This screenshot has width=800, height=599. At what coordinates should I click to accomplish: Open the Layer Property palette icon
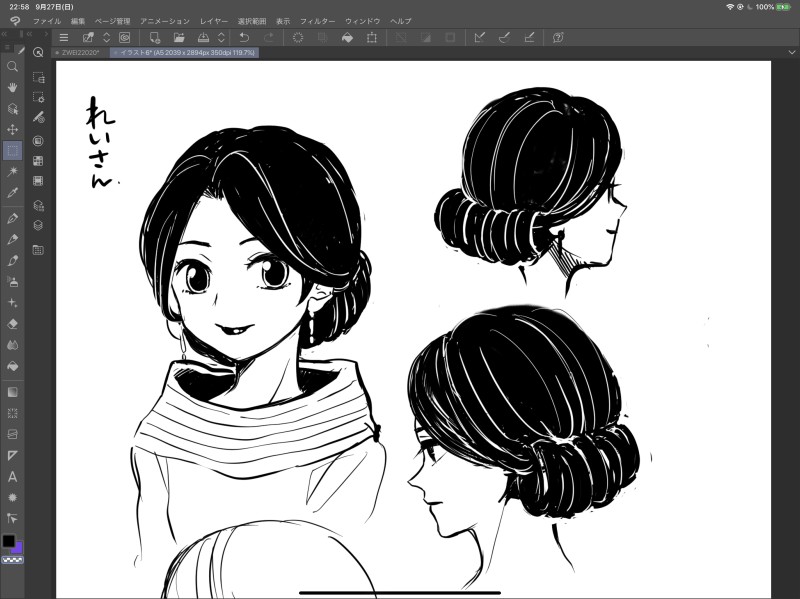[x=38, y=206]
